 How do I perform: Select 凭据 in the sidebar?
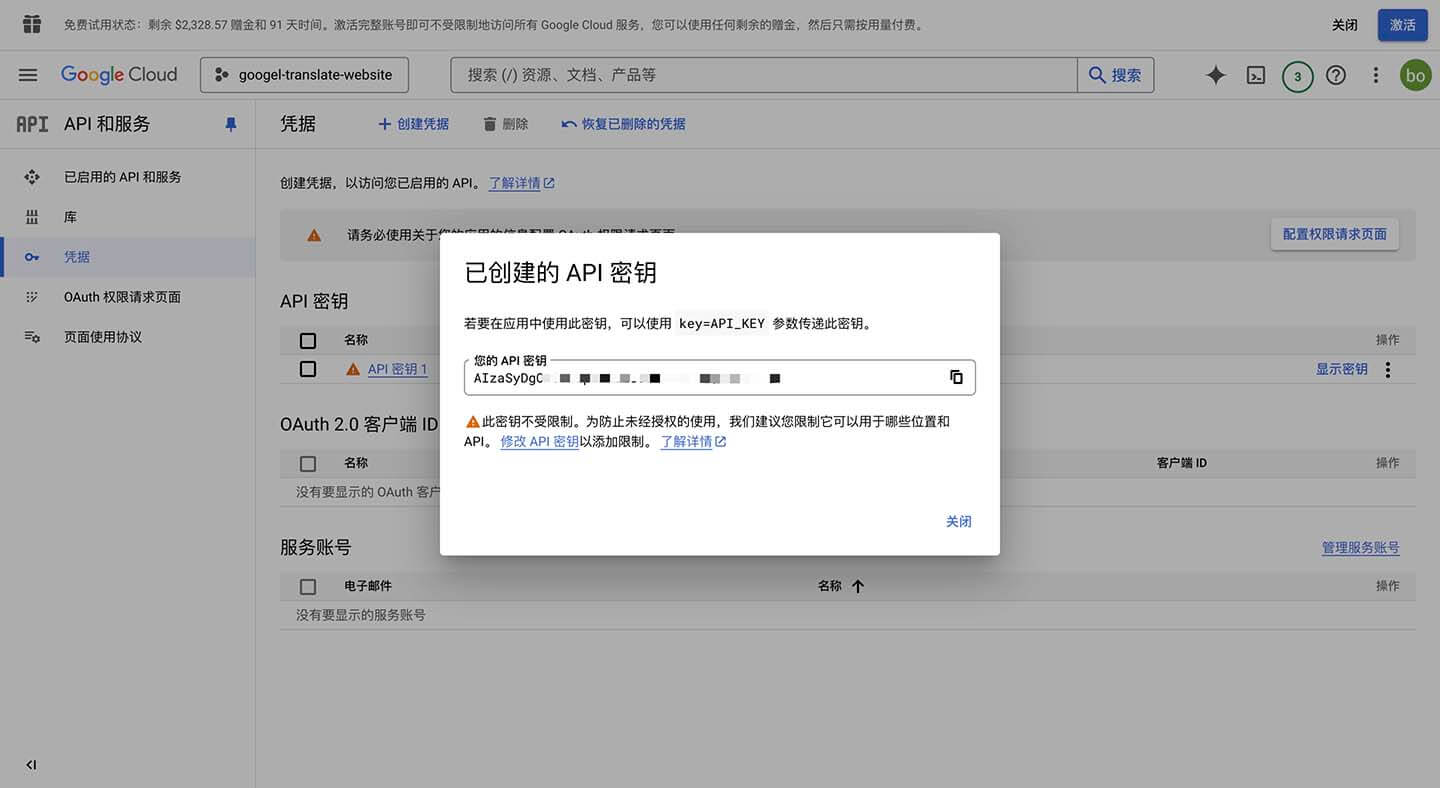click(77, 257)
